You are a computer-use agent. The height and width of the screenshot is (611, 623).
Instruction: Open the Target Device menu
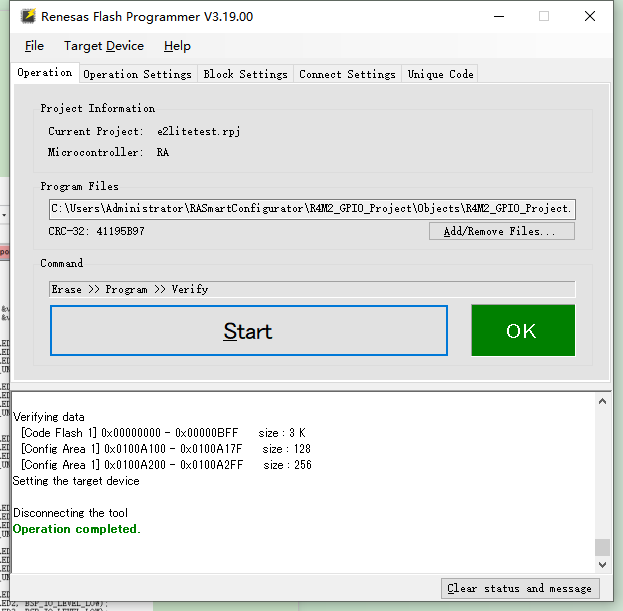click(x=104, y=46)
